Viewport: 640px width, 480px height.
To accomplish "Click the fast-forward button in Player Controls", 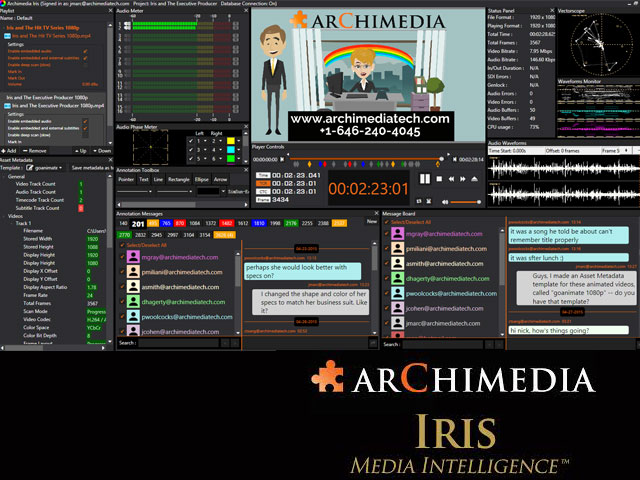I will pyautogui.click(x=463, y=179).
